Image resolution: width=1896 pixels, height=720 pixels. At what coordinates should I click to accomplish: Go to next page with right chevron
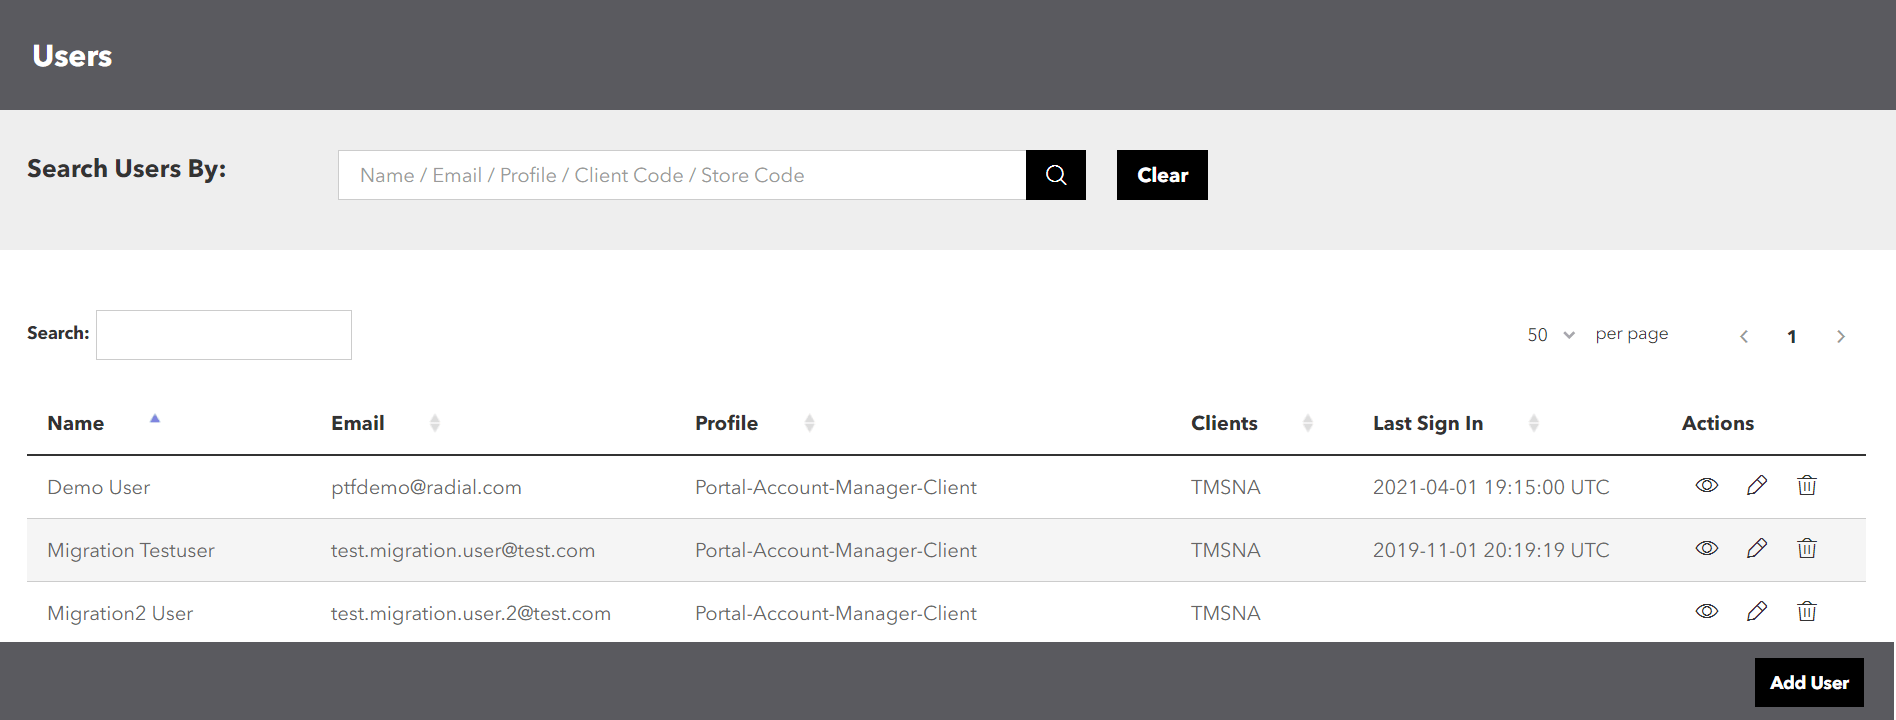coord(1840,336)
